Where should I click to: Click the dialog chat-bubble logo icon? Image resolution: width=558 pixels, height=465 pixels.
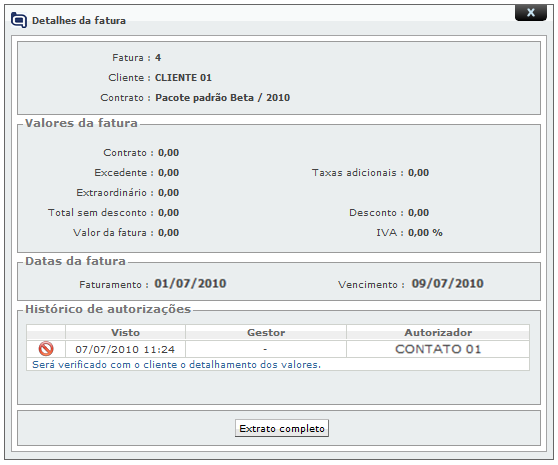pyautogui.click(x=19, y=20)
